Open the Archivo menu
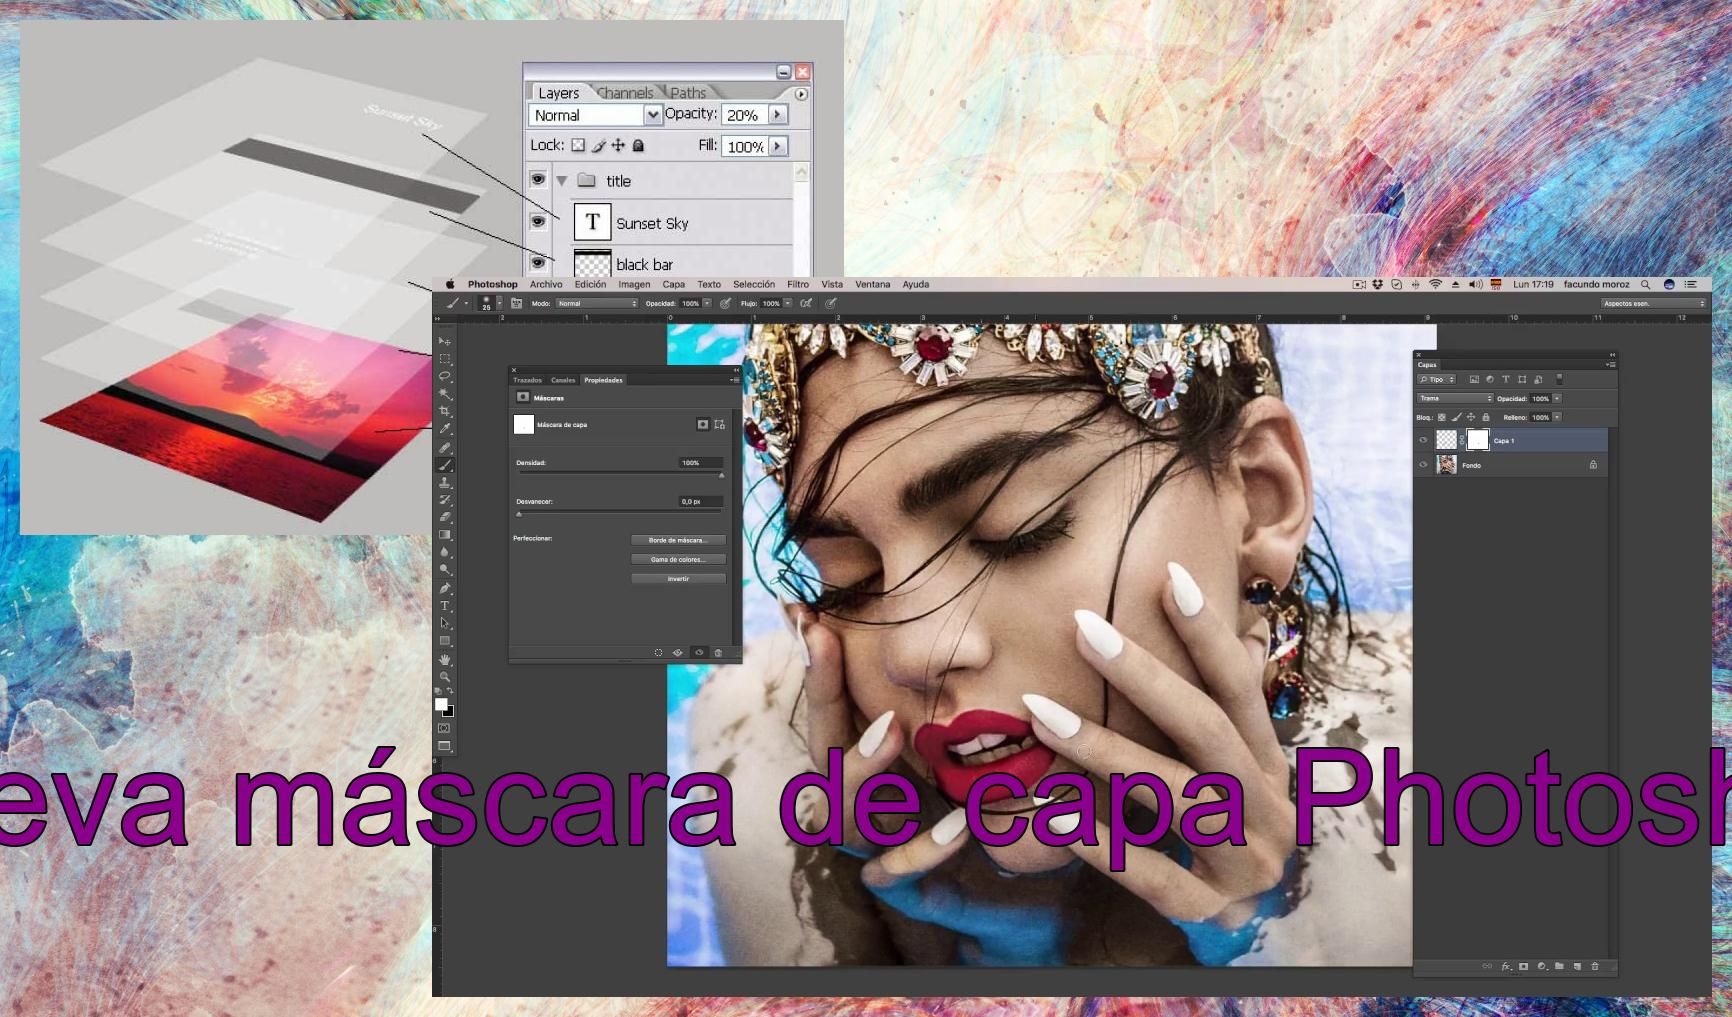The height and width of the screenshot is (1017, 1732). coord(546,284)
